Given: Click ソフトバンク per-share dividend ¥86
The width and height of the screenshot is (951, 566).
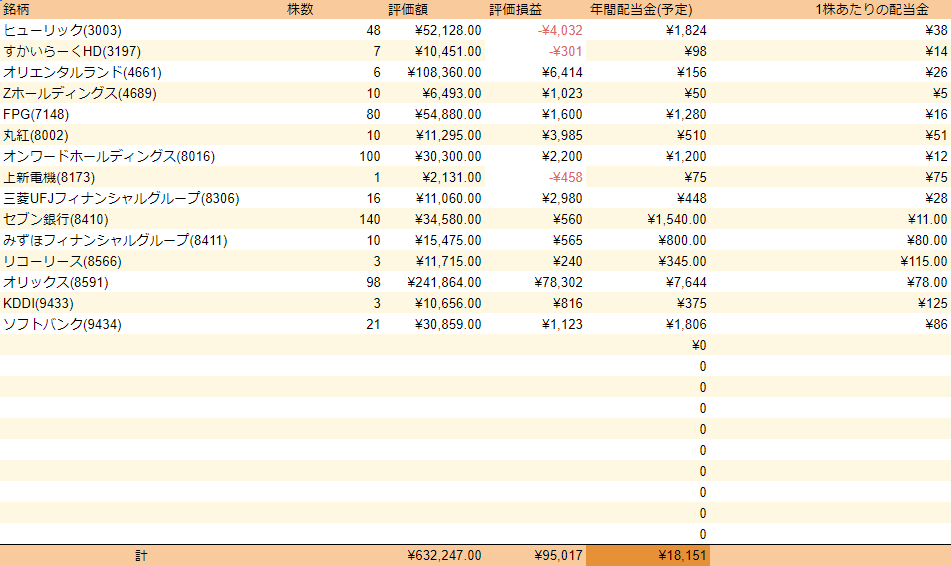Looking at the screenshot, I should pos(936,325).
